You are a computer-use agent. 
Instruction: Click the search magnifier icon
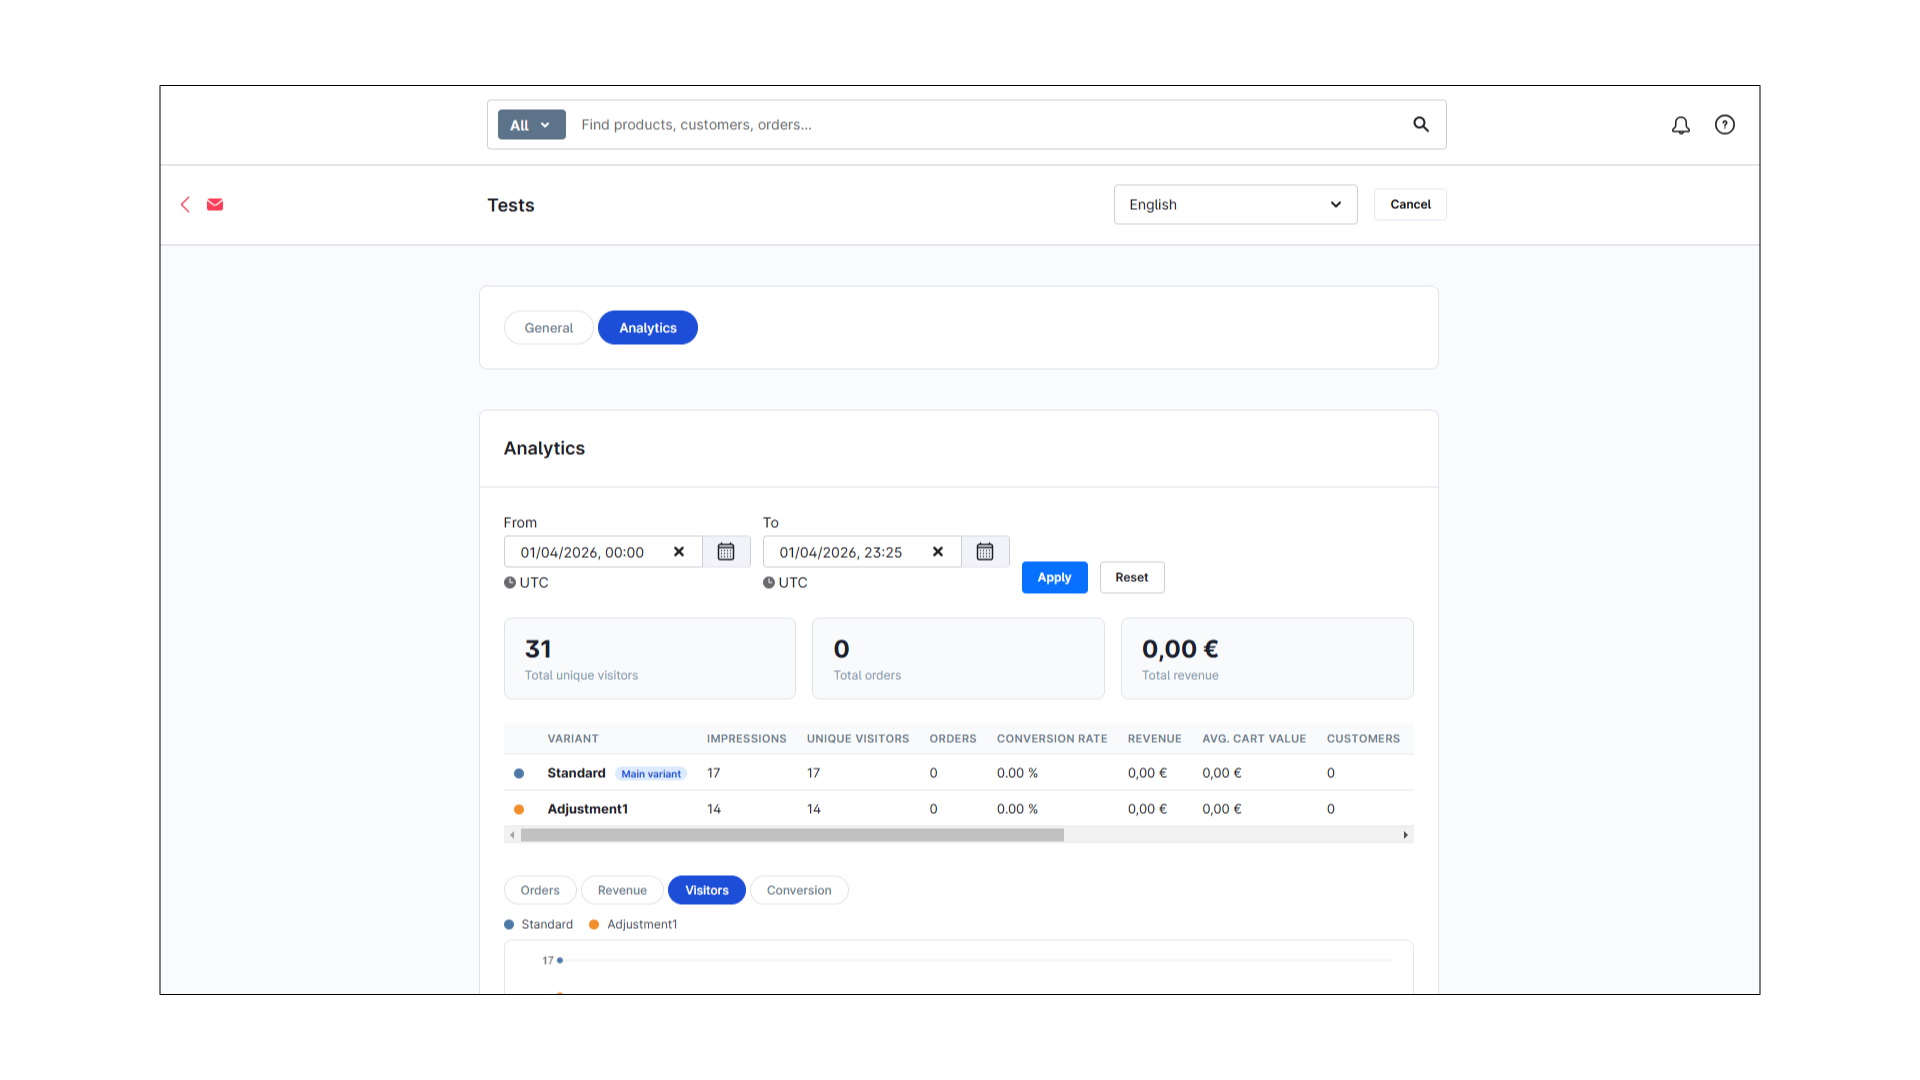[1421, 124]
